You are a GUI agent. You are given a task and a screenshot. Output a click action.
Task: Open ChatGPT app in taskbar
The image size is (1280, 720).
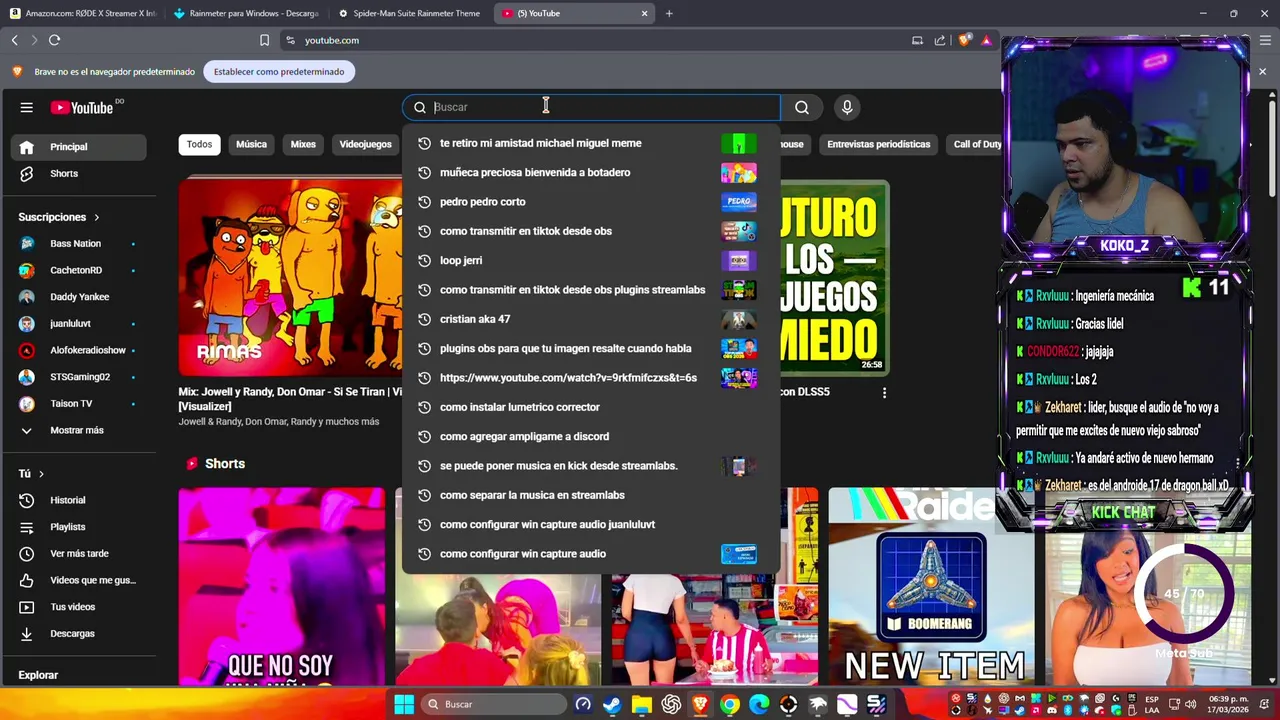click(x=671, y=705)
